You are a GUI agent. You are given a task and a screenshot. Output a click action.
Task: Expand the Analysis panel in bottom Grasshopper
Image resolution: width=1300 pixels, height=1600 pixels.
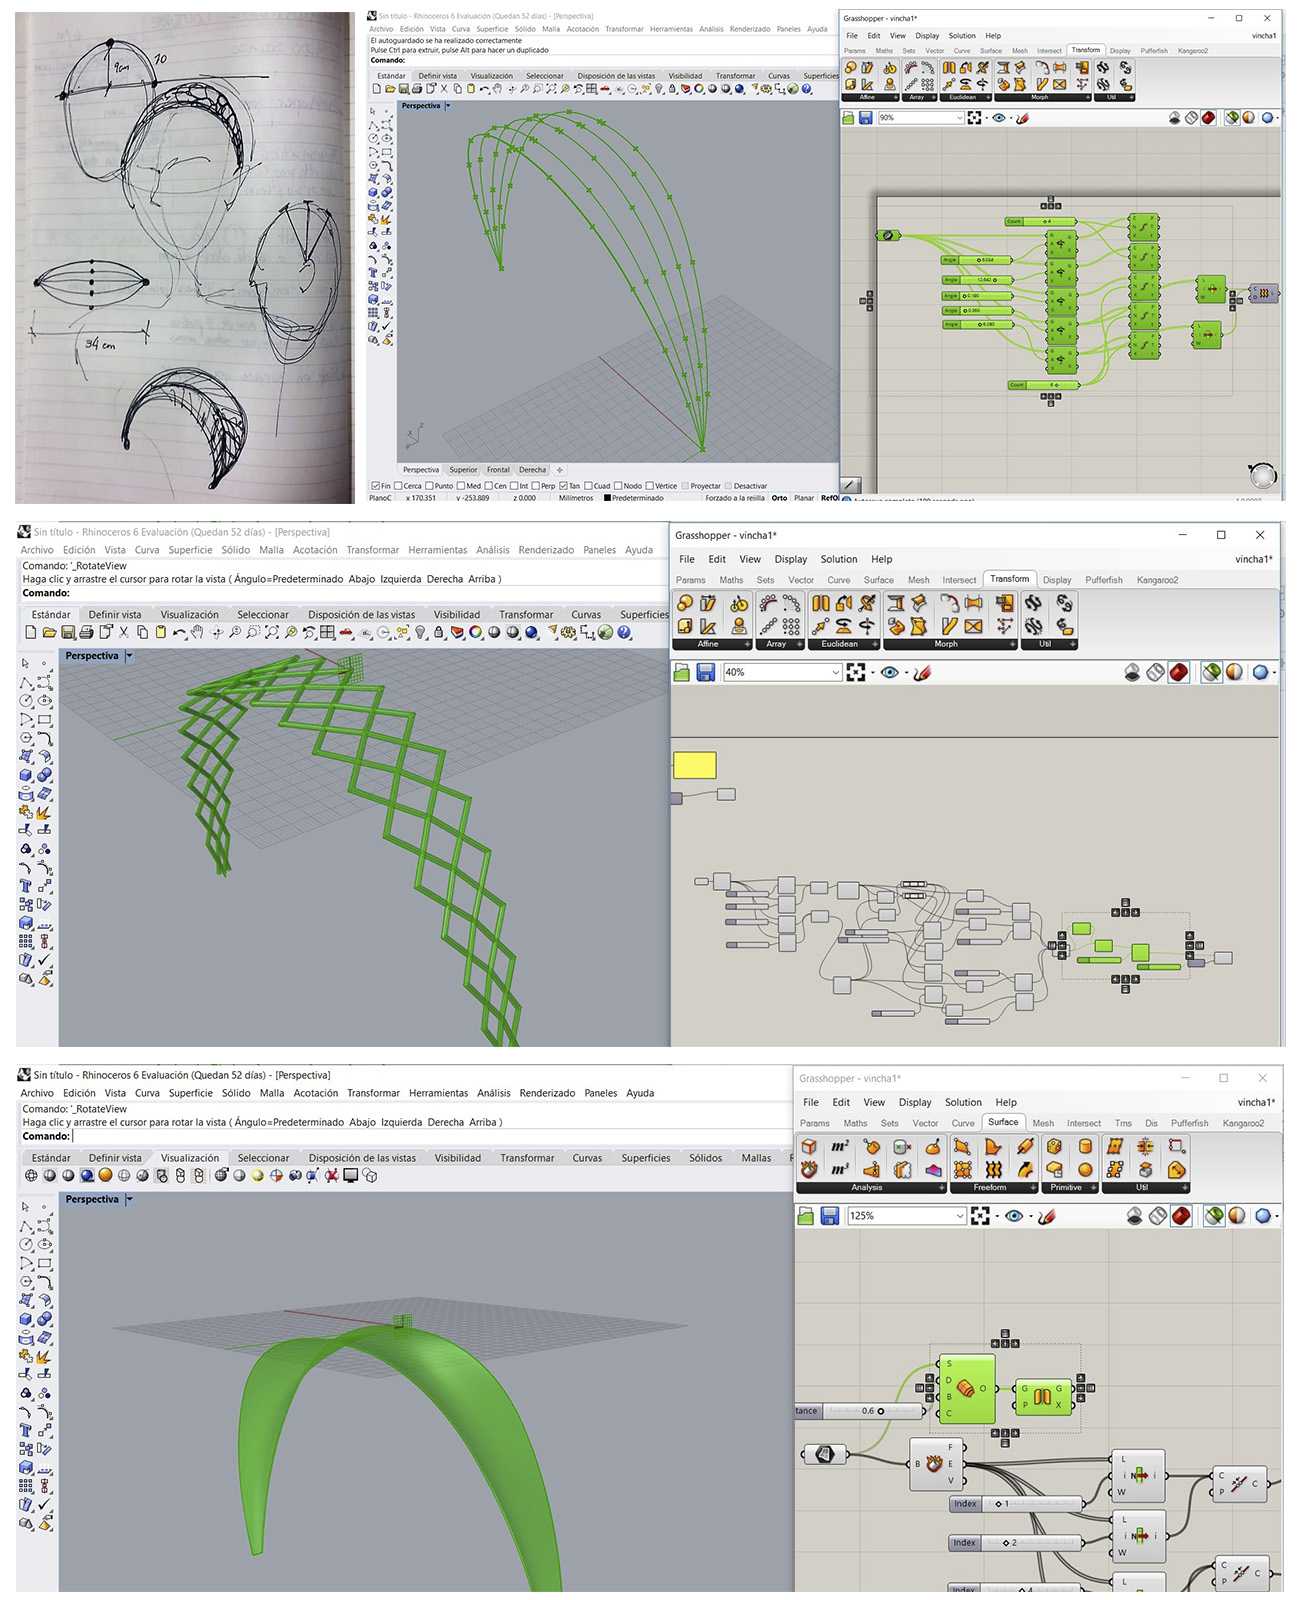coord(941,1188)
